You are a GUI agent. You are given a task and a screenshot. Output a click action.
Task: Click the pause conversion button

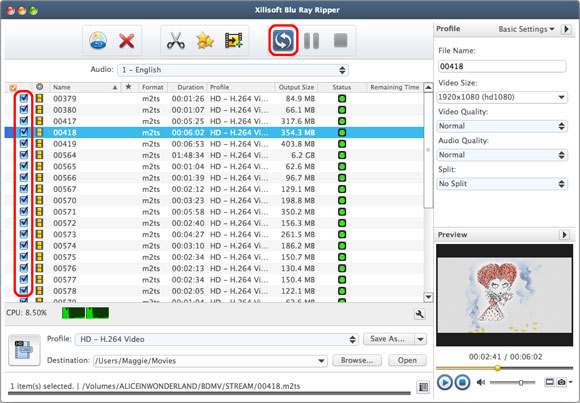[x=311, y=41]
